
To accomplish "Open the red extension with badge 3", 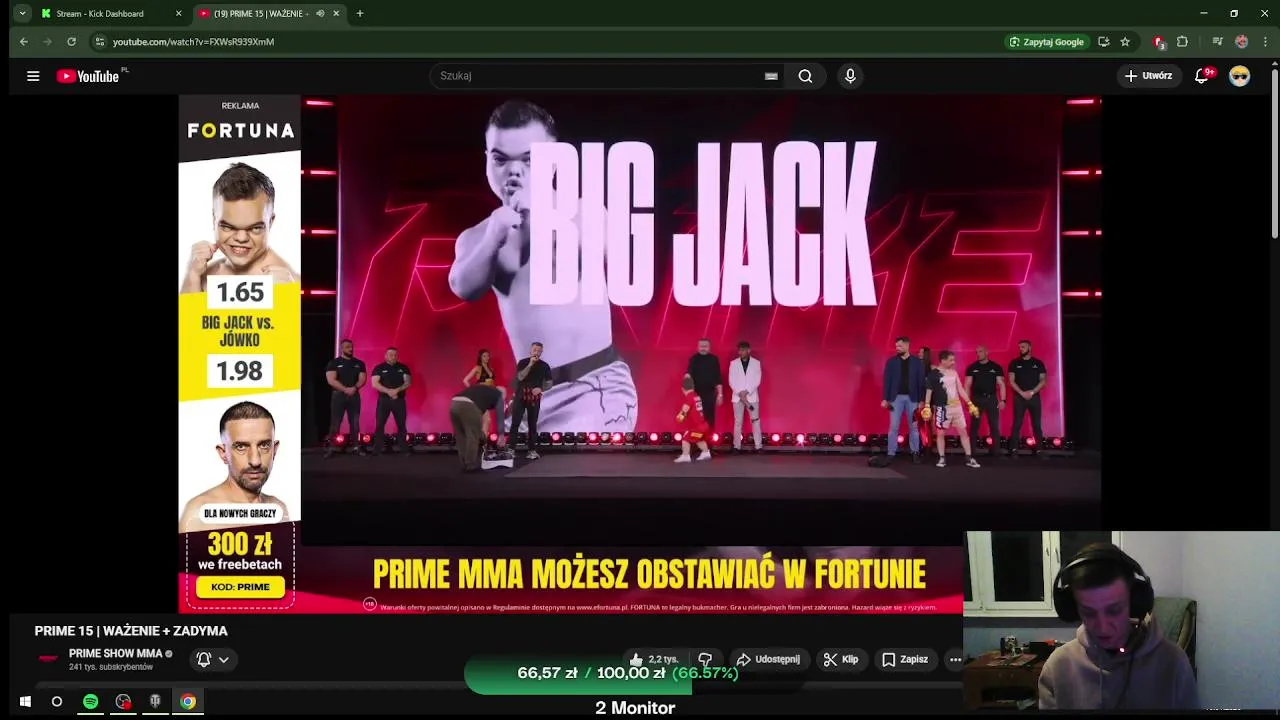I will pos(1159,42).
